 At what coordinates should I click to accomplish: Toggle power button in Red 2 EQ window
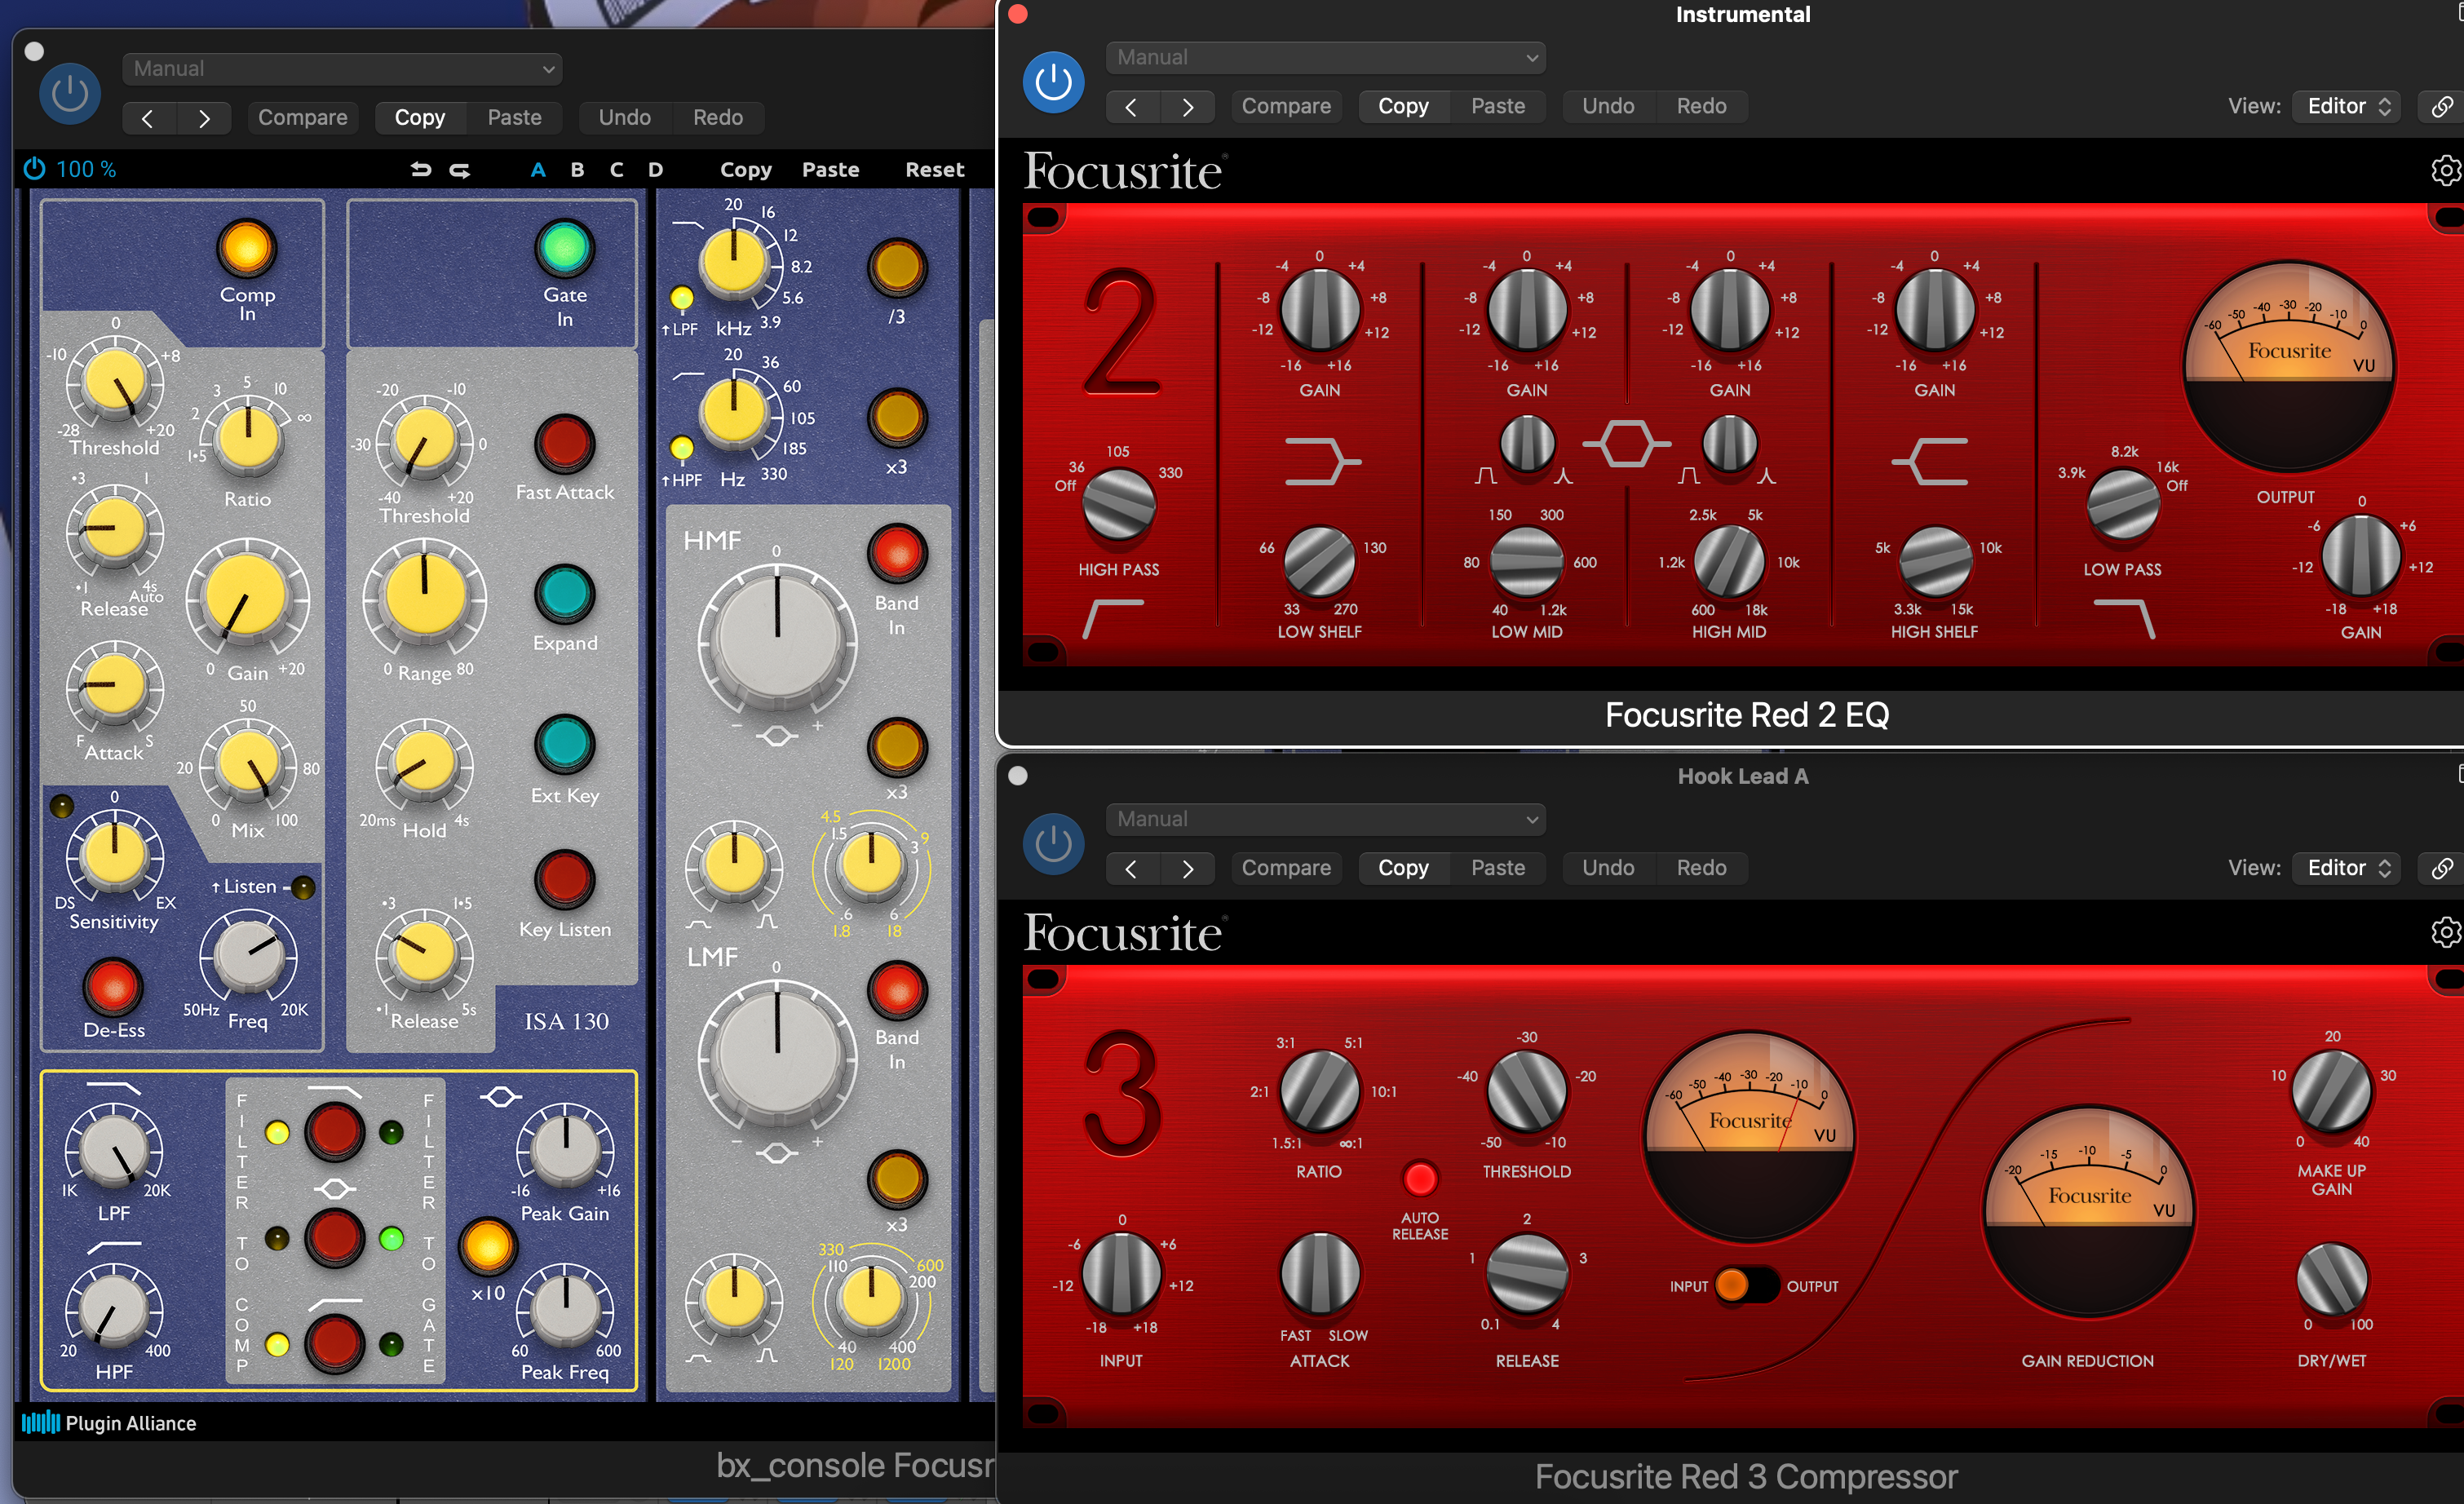1053,82
